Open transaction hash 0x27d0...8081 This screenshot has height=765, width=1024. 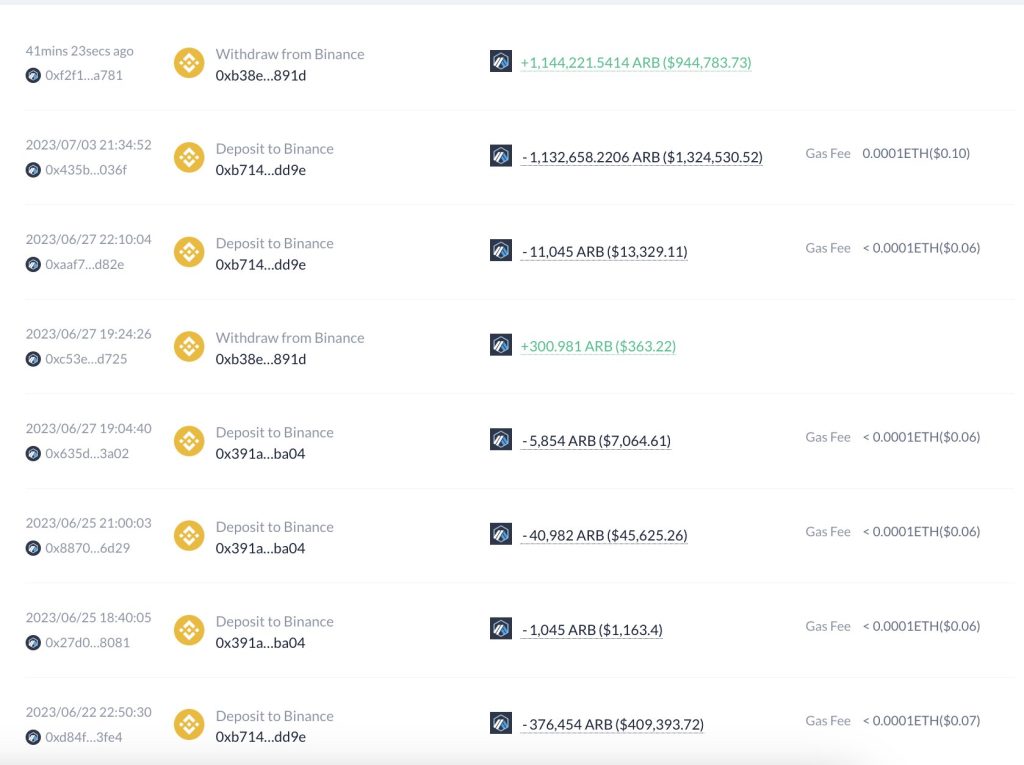pyautogui.click(x=88, y=642)
